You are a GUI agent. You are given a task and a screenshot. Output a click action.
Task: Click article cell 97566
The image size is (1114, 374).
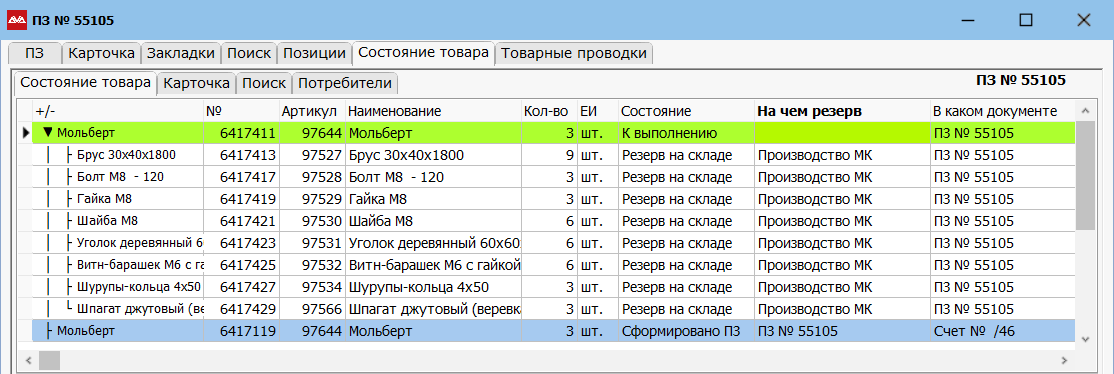(x=312, y=309)
